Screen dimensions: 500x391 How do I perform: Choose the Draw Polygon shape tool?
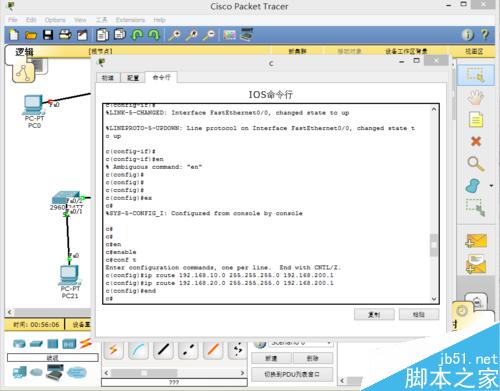pyautogui.click(x=473, y=186)
